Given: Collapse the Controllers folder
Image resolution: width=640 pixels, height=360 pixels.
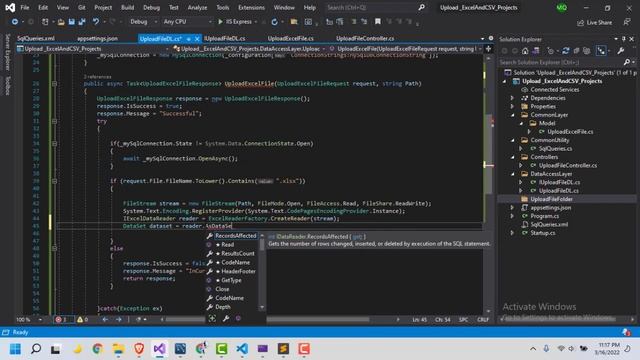Looking at the screenshot, I should (x=513, y=157).
